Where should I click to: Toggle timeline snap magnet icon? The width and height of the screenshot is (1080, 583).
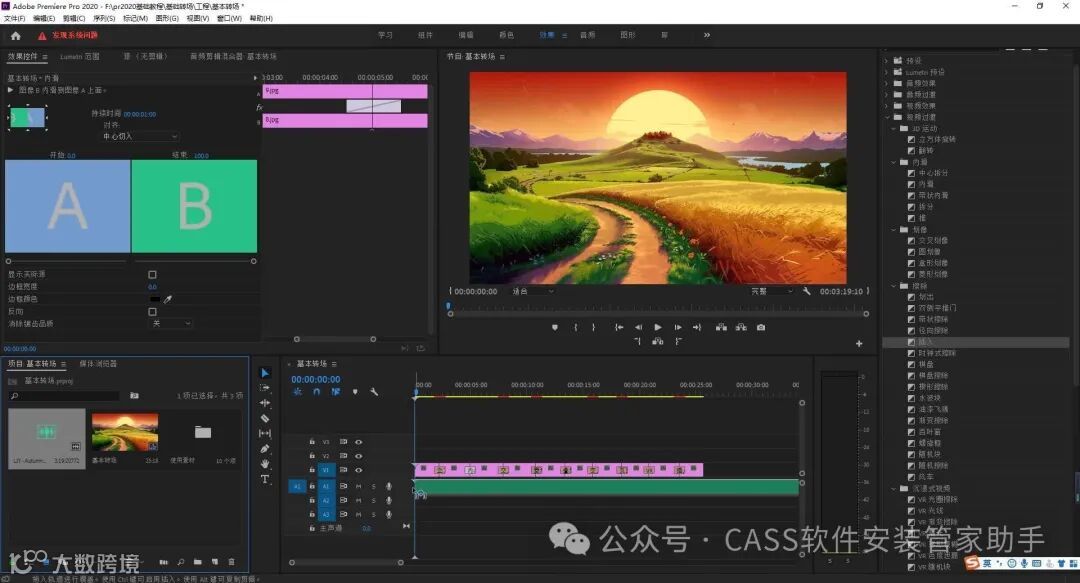click(x=316, y=392)
